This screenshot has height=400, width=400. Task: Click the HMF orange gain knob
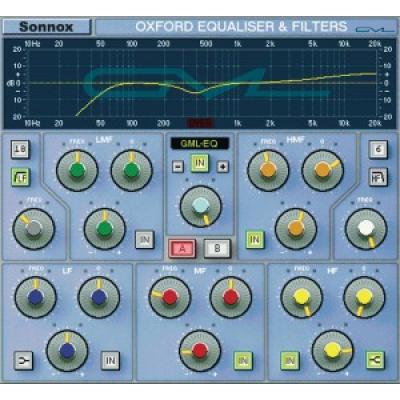tap(296, 229)
